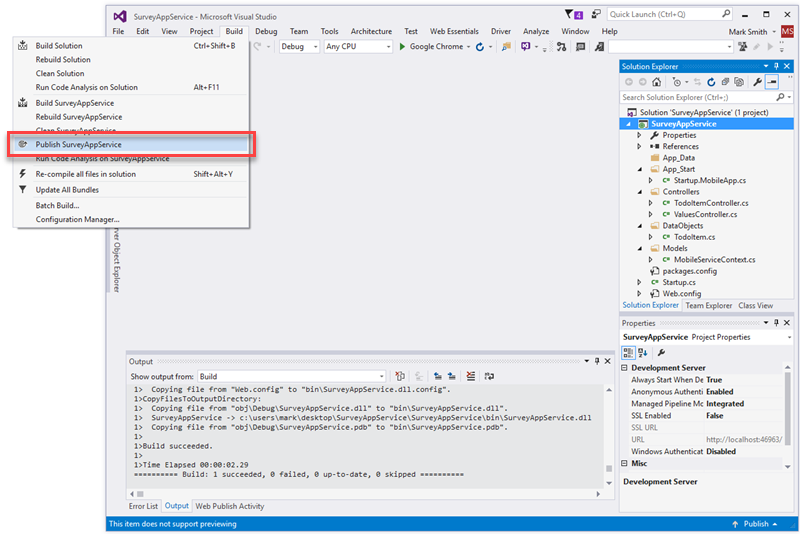The width and height of the screenshot is (800, 534).
Task: Click the Clear All icon in Output toolbar
Action: pyautogui.click(x=470, y=376)
